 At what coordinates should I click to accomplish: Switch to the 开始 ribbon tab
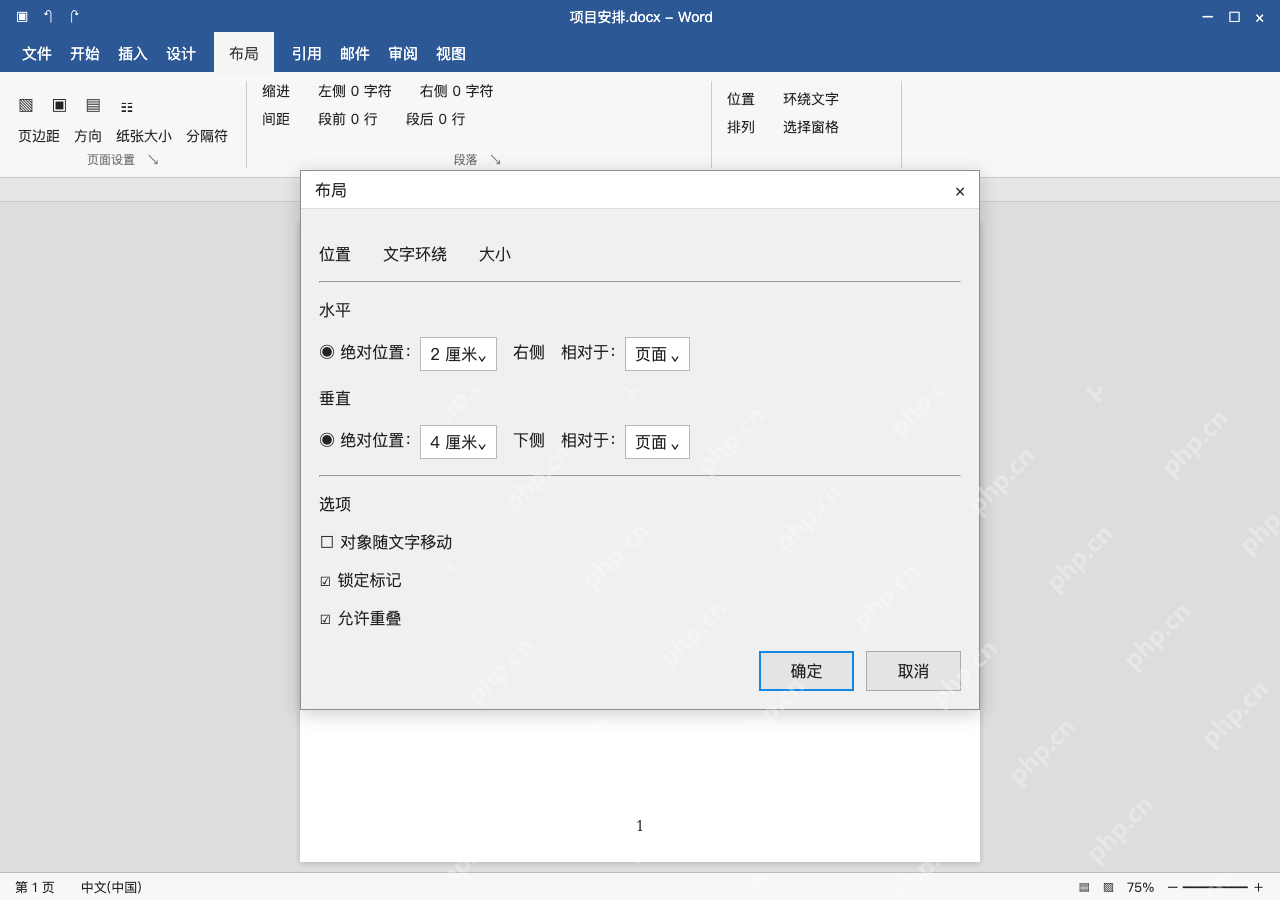point(85,54)
